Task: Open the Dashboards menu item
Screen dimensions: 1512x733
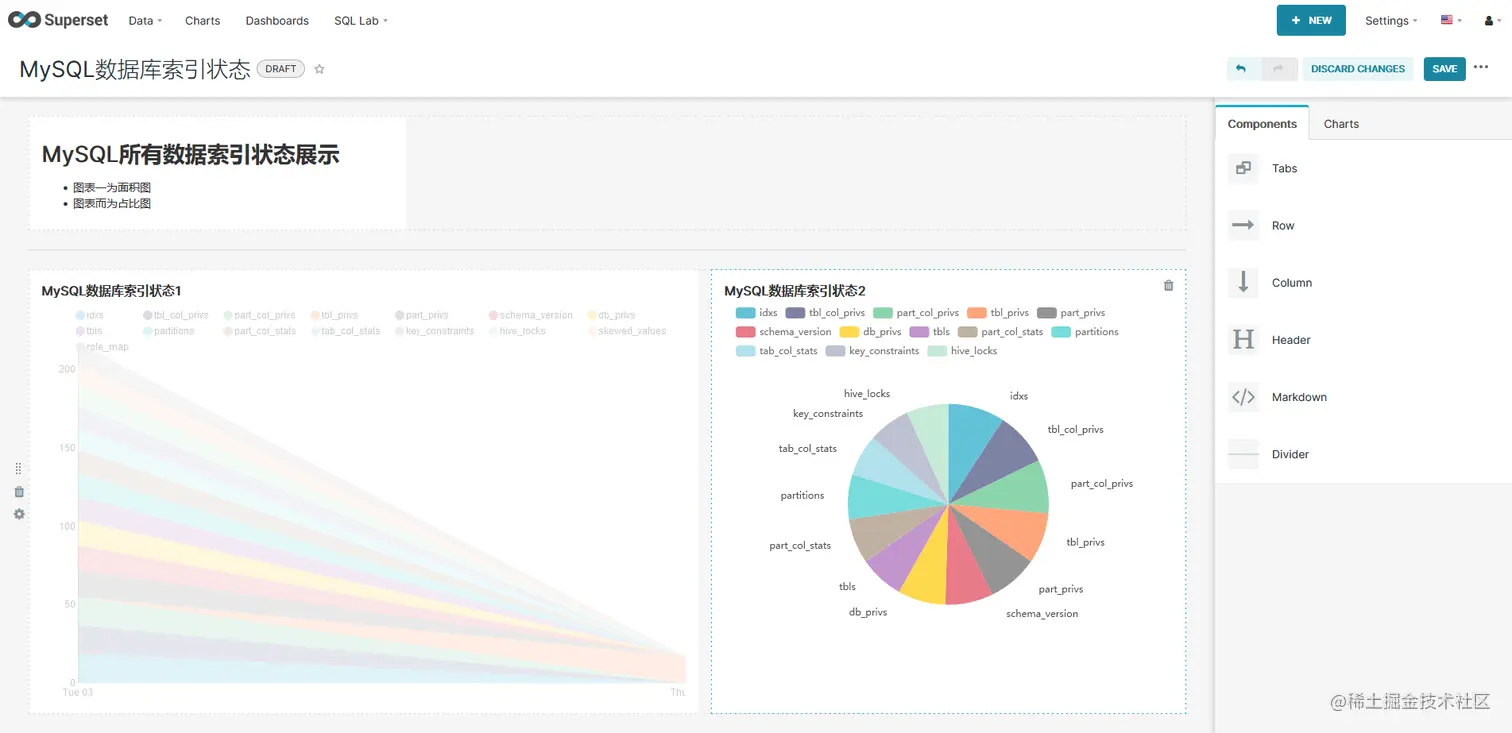Action: pyautogui.click(x=277, y=20)
